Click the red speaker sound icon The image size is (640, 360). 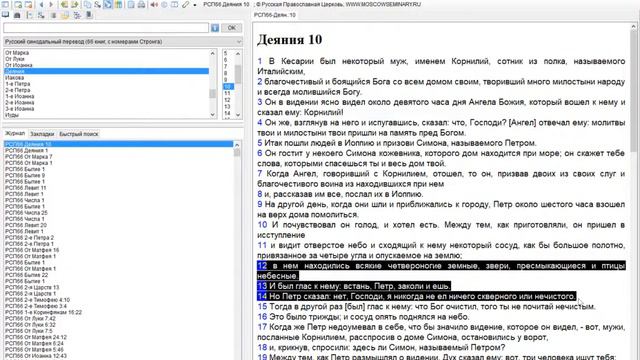[x=154, y=4]
